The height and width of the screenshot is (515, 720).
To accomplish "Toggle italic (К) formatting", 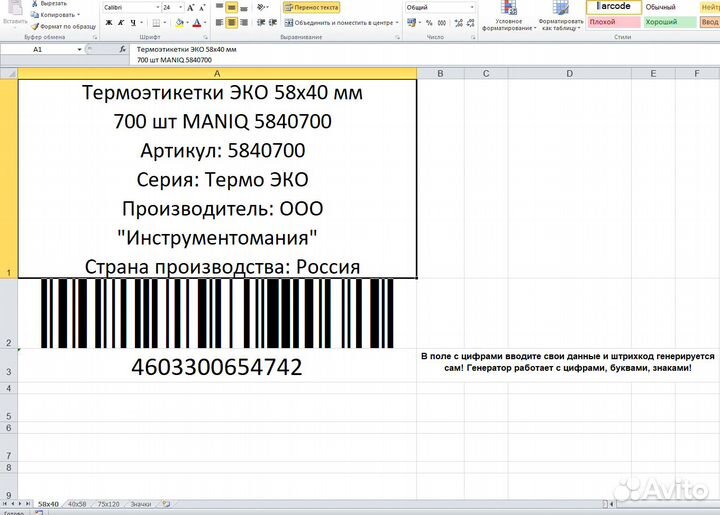I will point(121,22).
